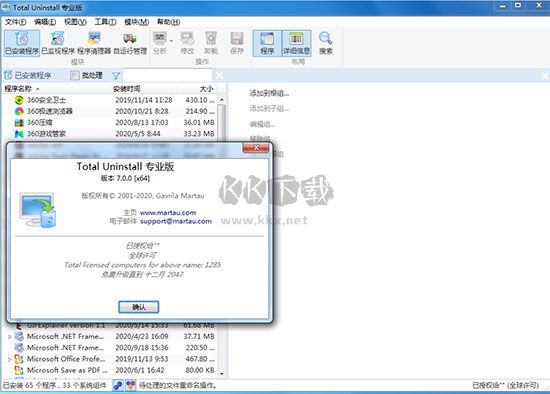Screen dimensions: 550x394
Task: Click 待处理的文件重命名操作 status text
Action: click(177, 386)
